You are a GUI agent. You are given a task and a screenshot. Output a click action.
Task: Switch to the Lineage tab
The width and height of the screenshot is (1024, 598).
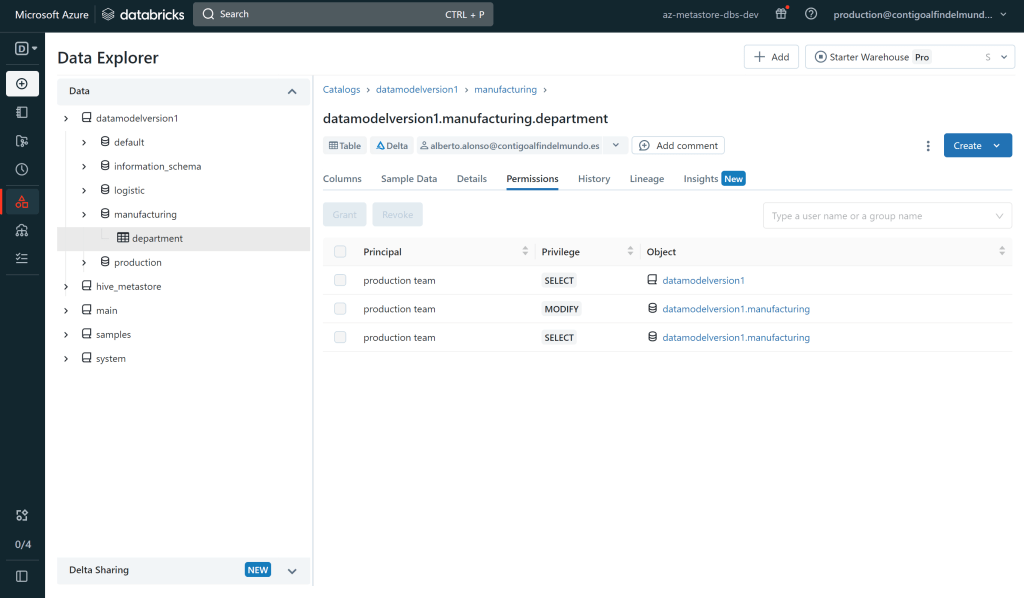[x=646, y=179]
